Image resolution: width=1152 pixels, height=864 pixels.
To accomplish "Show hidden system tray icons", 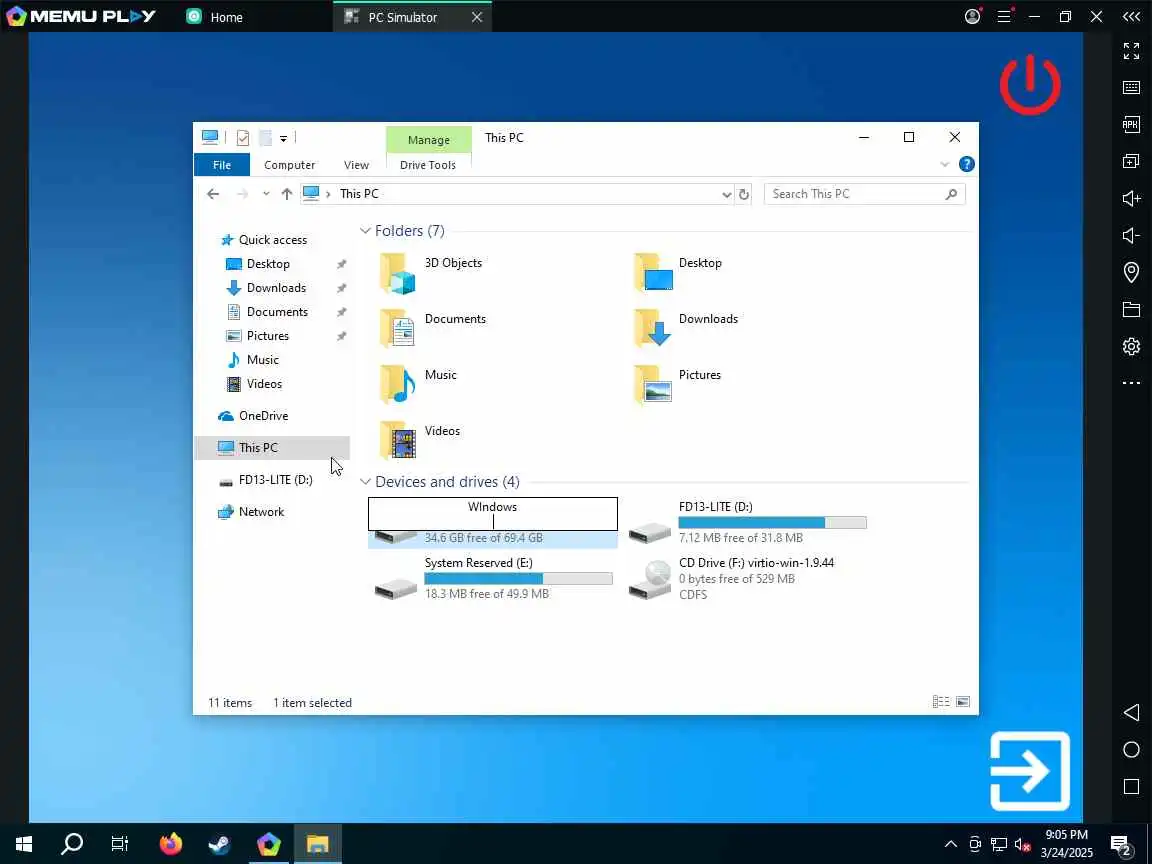I will (x=950, y=843).
